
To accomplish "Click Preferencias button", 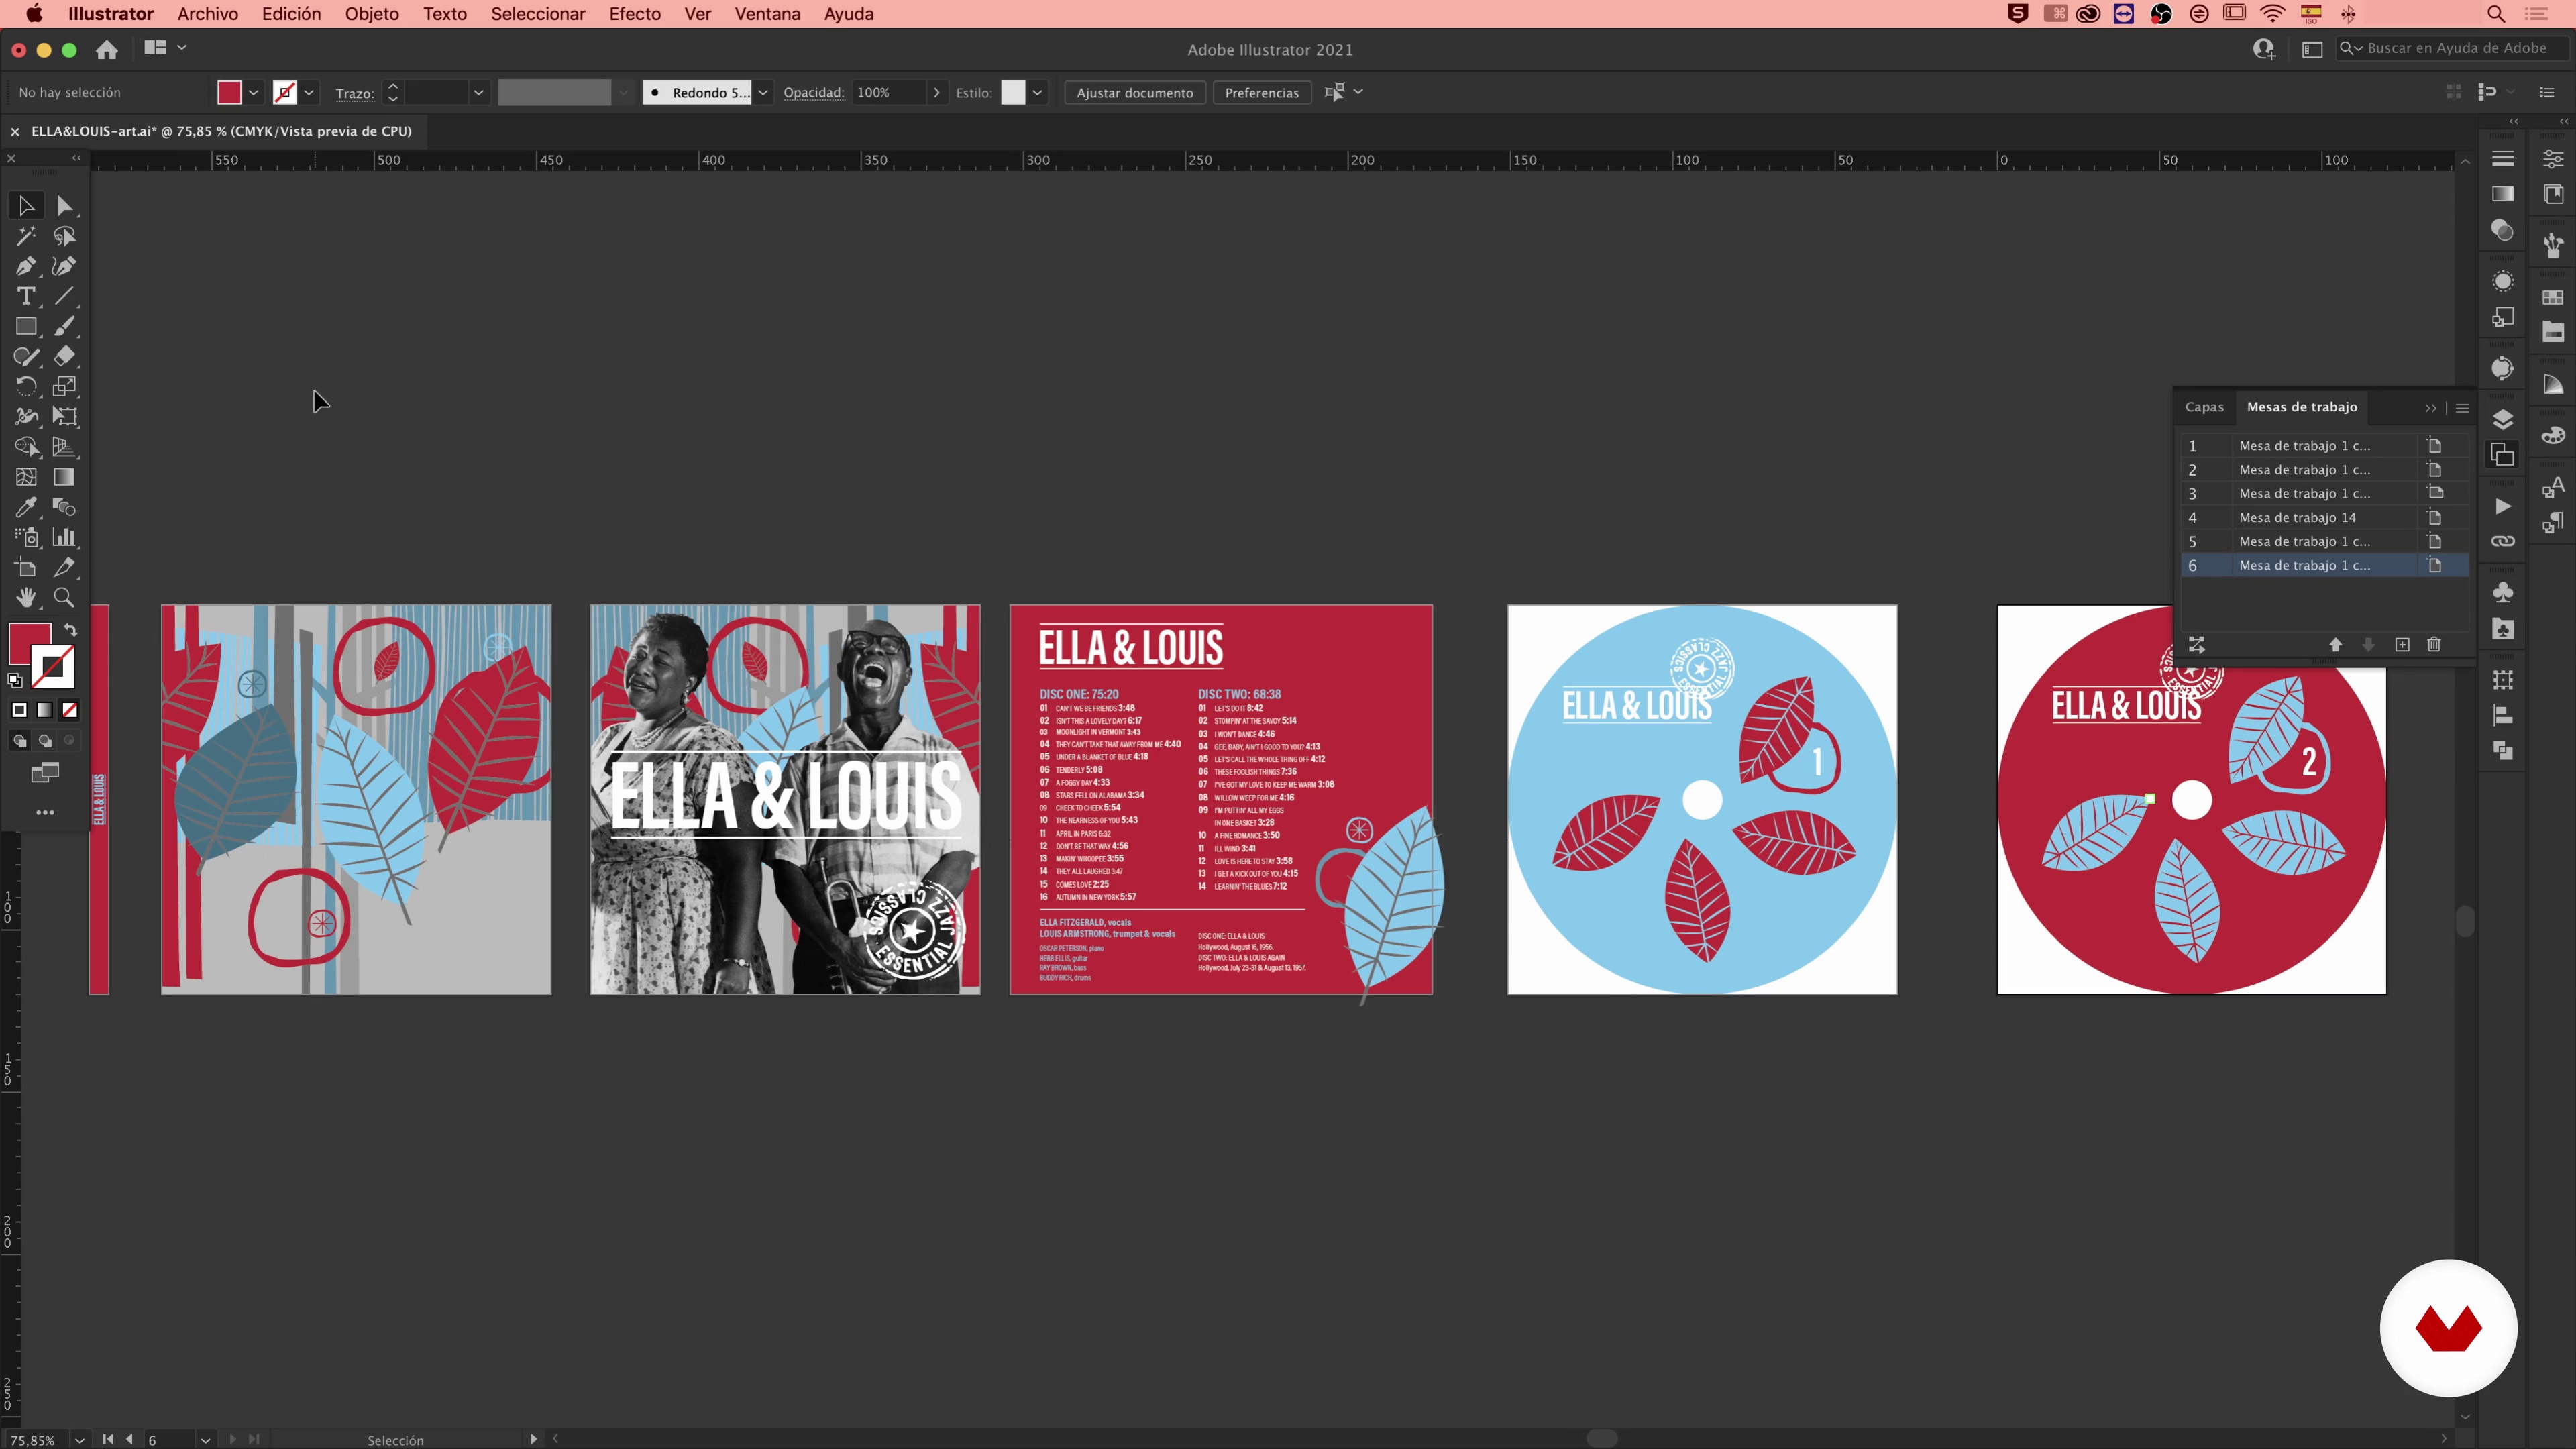I will click(1262, 92).
